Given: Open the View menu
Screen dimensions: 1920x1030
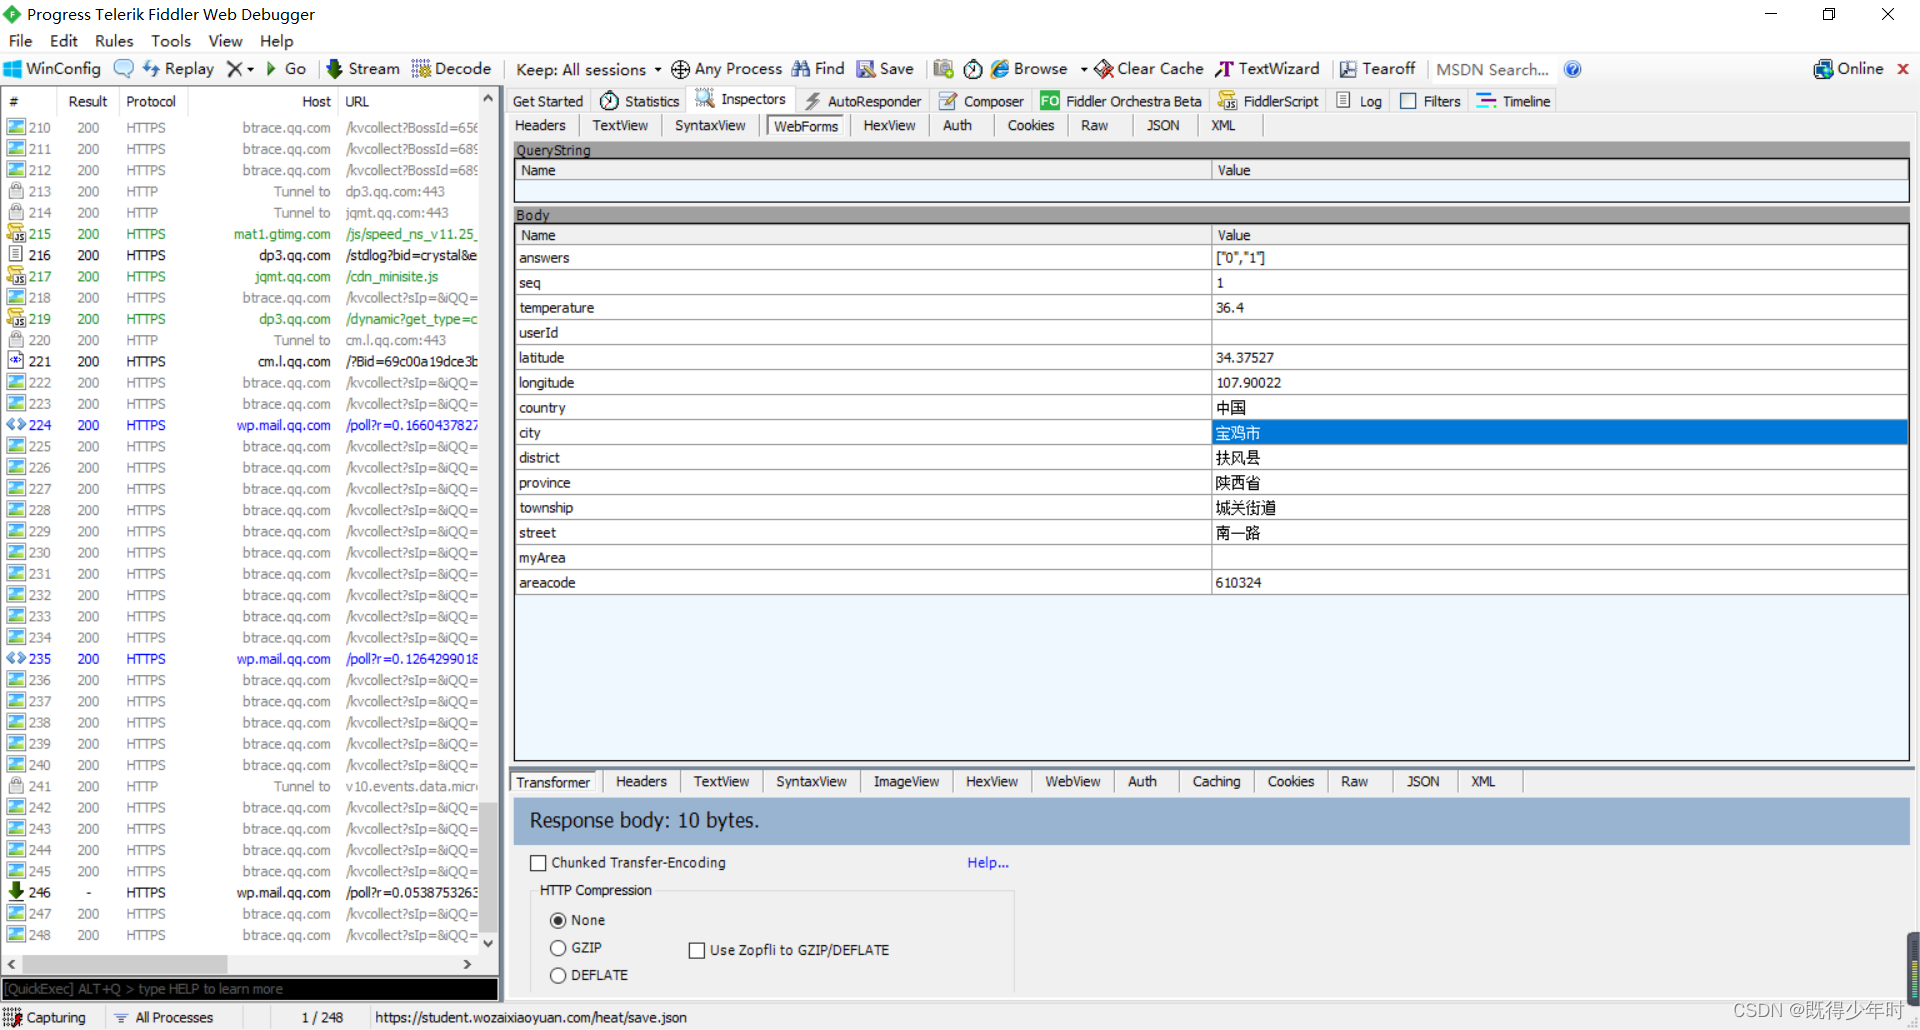Looking at the screenshot, I should tap(225, 41).
